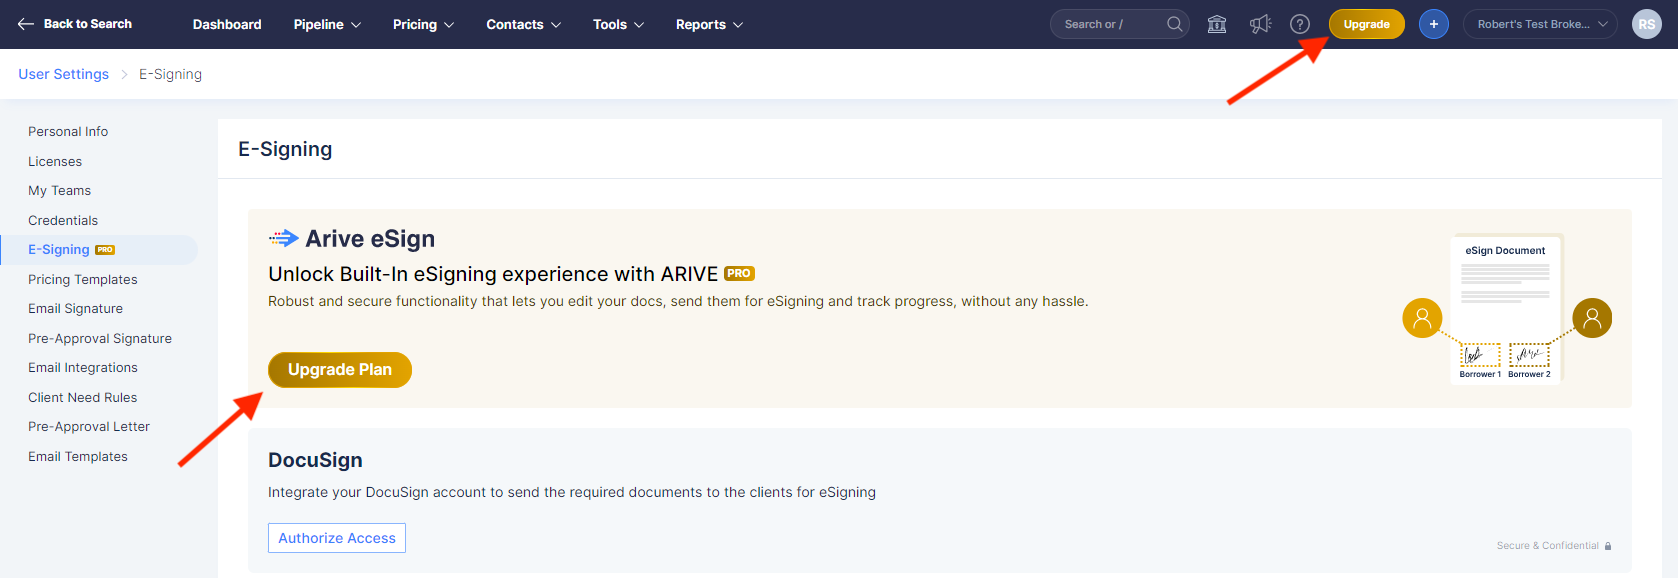Expand the Contacts menu
Screen dimensions: 1678x578
pyautogui.click(x=523, y=24)
